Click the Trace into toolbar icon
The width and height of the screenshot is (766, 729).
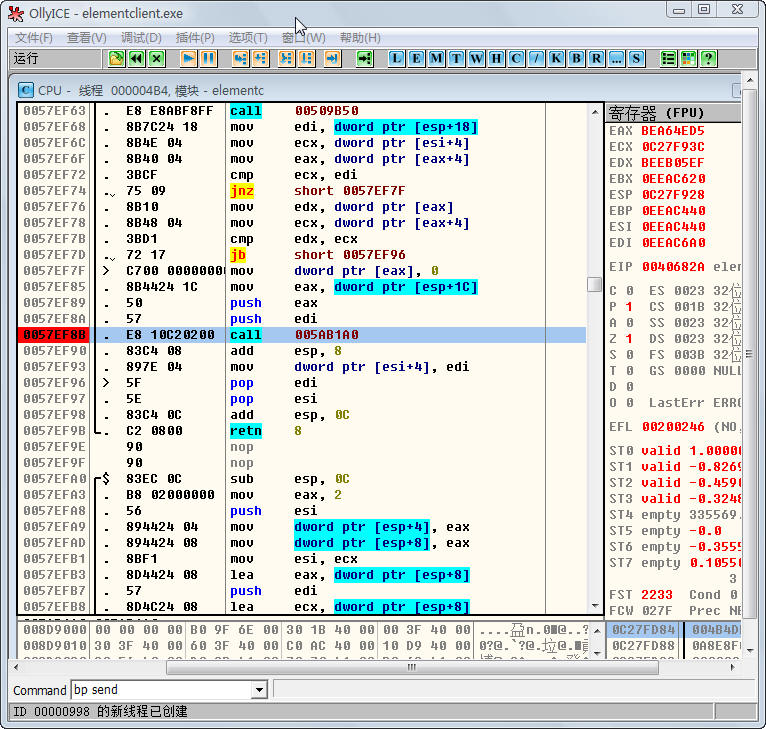286,59
